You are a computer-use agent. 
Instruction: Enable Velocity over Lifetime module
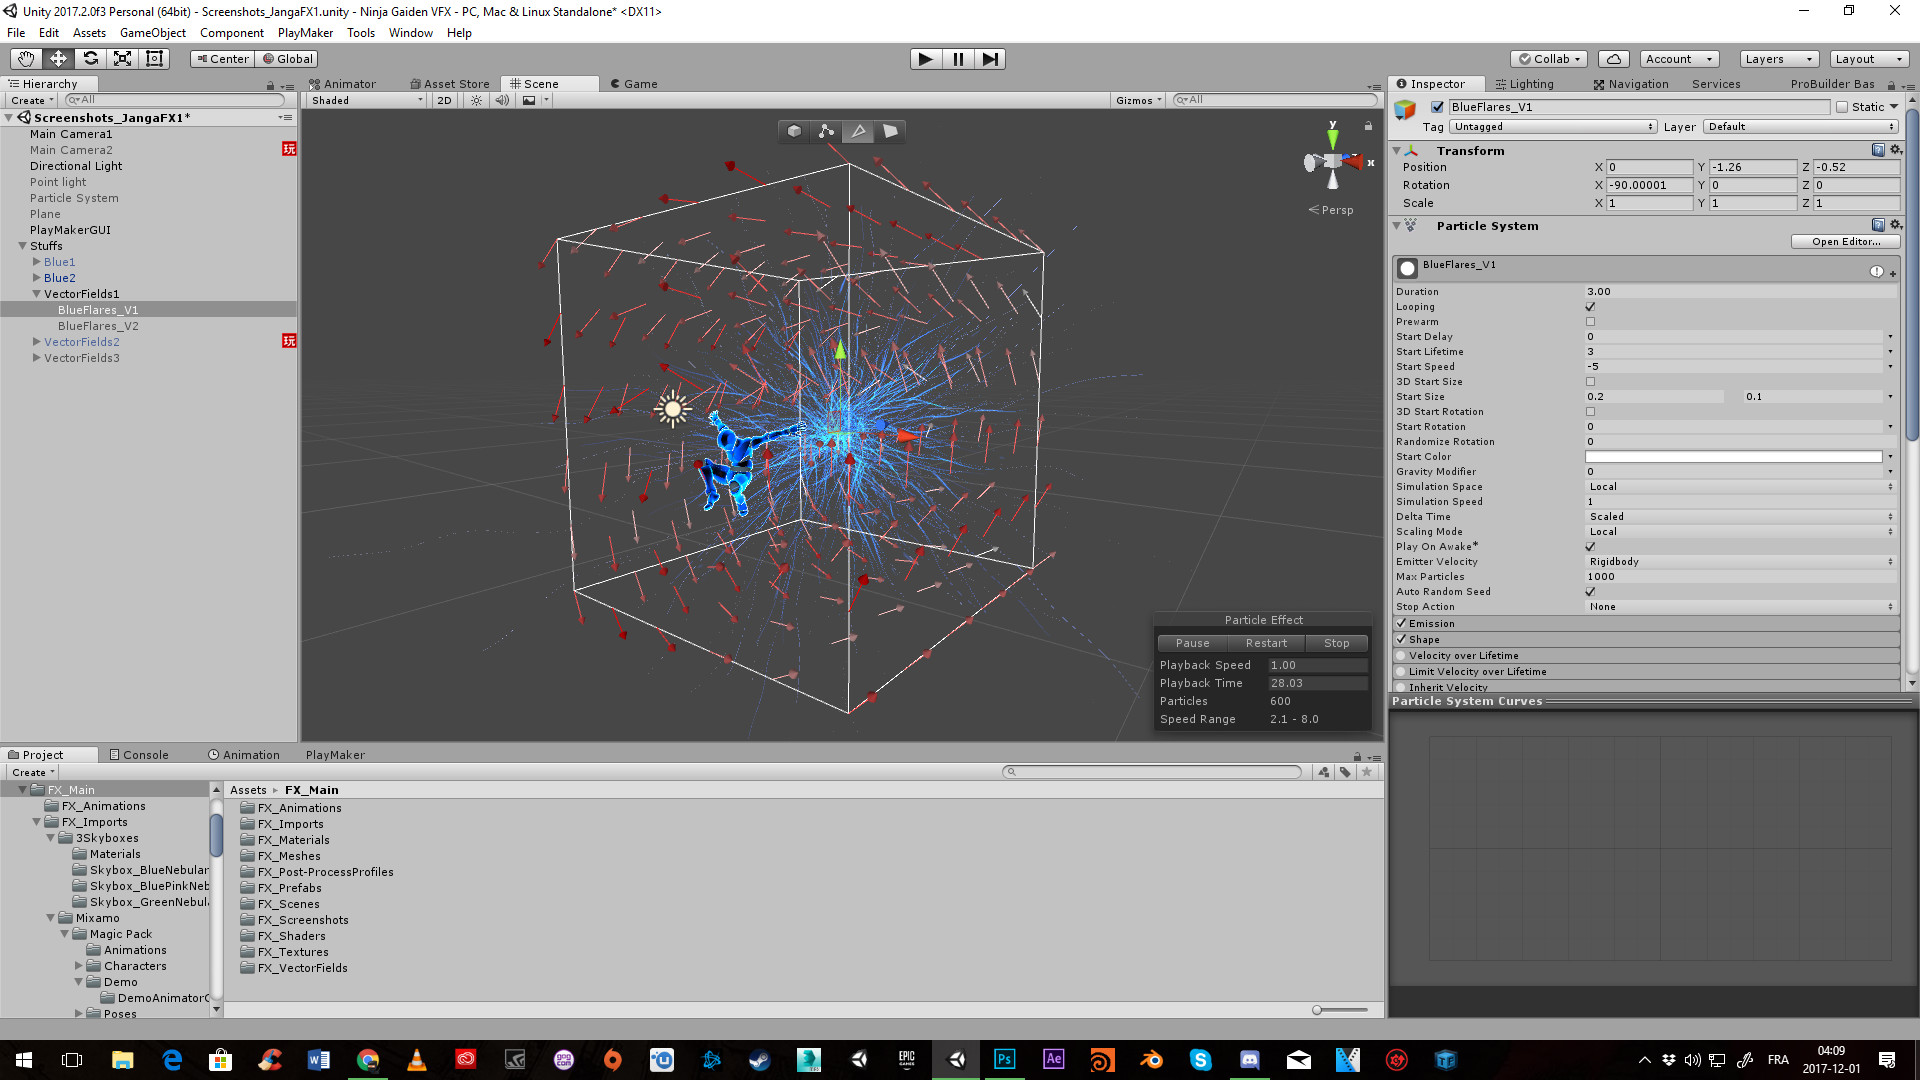(1401, 656)
